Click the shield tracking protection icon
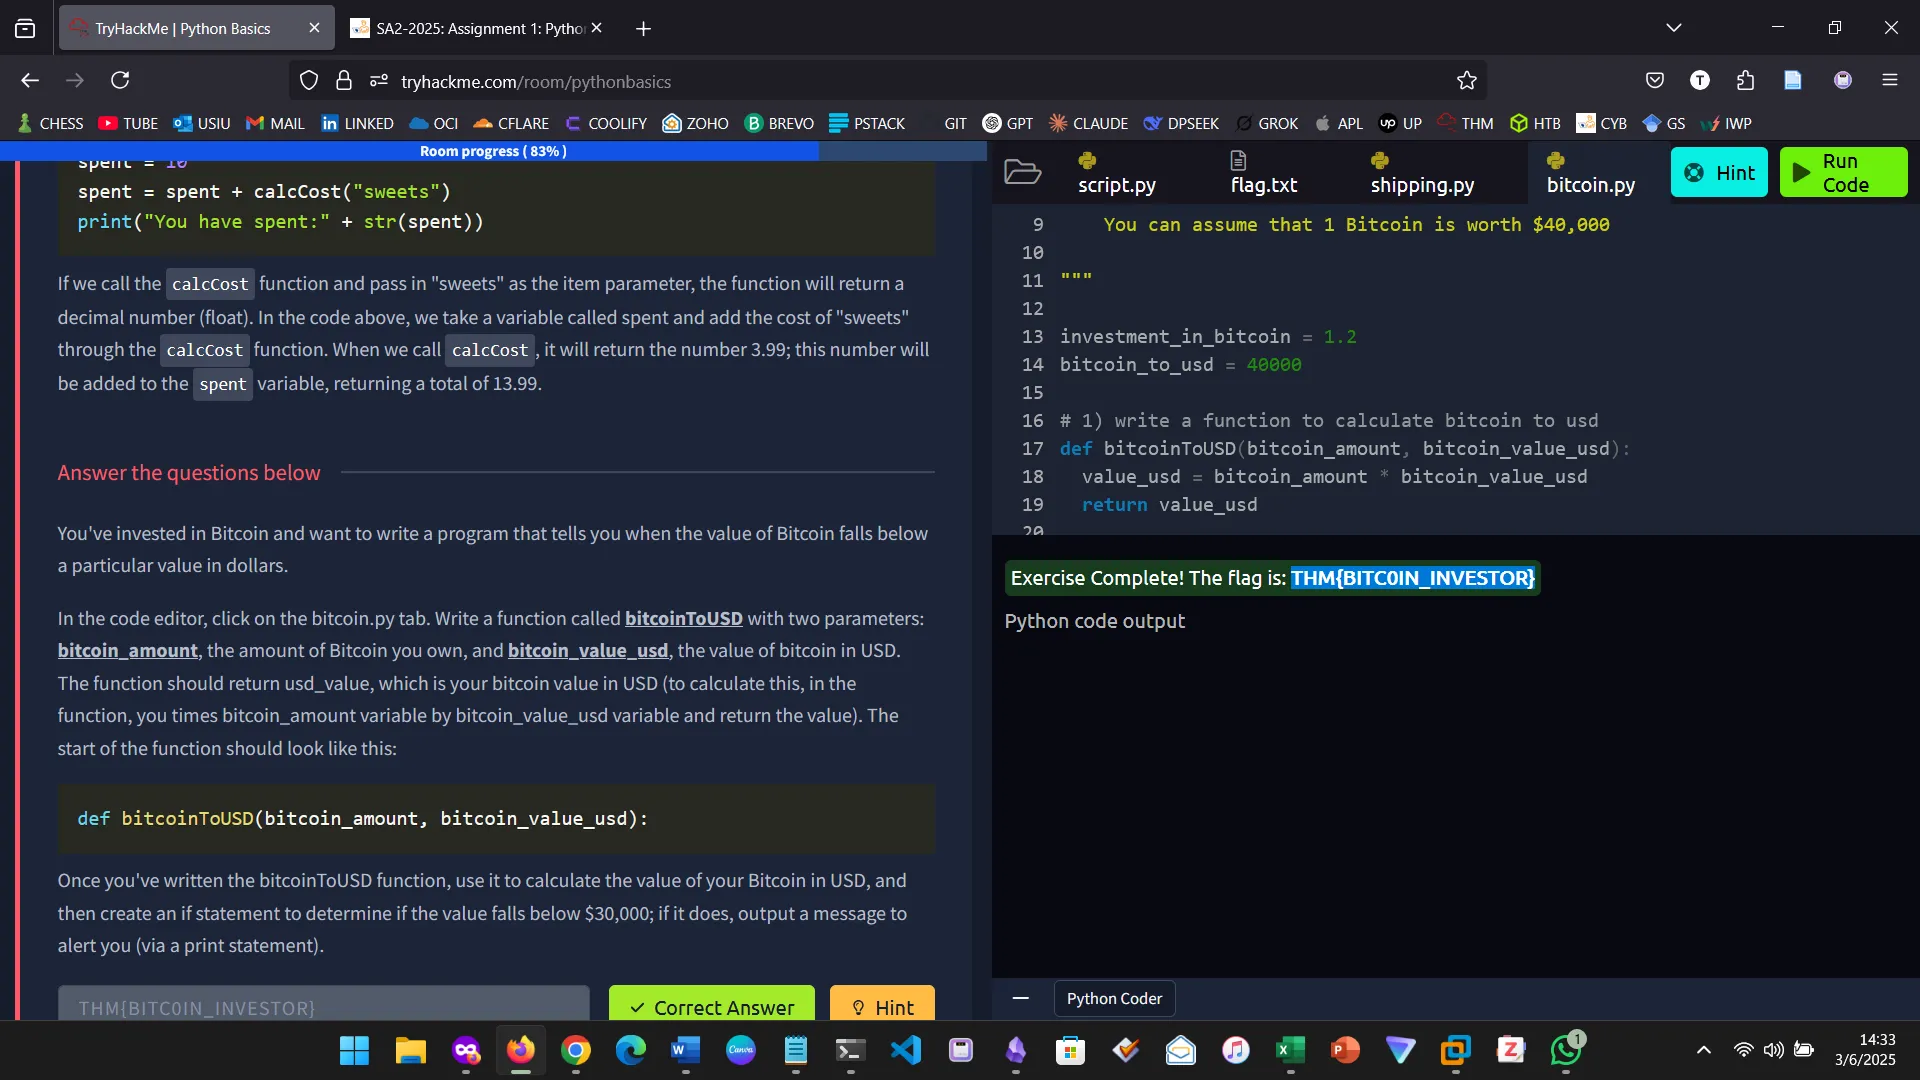The width and height of the screenshot is (1920, 1080). pyautogui.click(x=309, y=81)
